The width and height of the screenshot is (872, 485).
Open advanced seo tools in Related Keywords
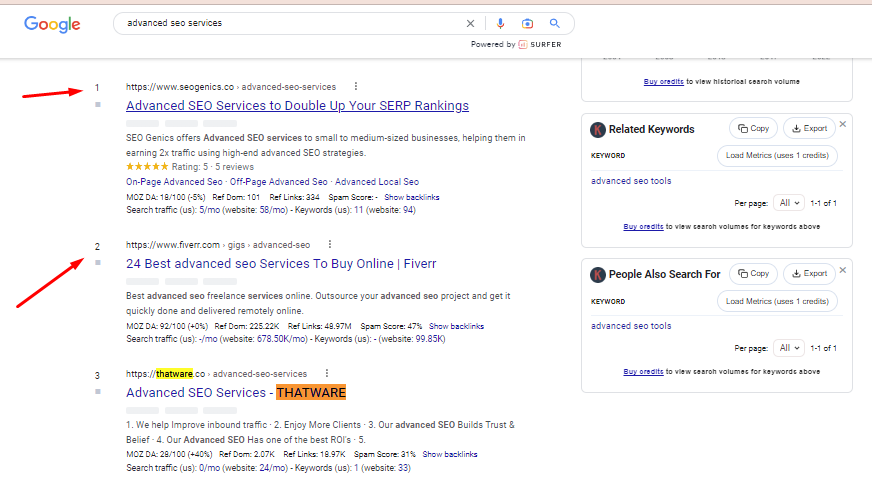pyautogui.click(x=631, y=181)
